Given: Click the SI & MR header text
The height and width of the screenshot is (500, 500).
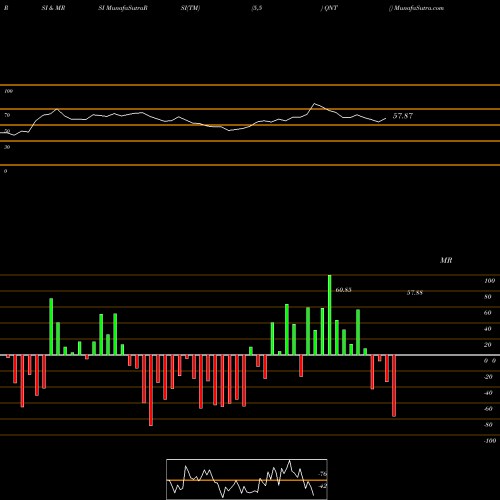Looking at the screenshot, I should [53, 8].
